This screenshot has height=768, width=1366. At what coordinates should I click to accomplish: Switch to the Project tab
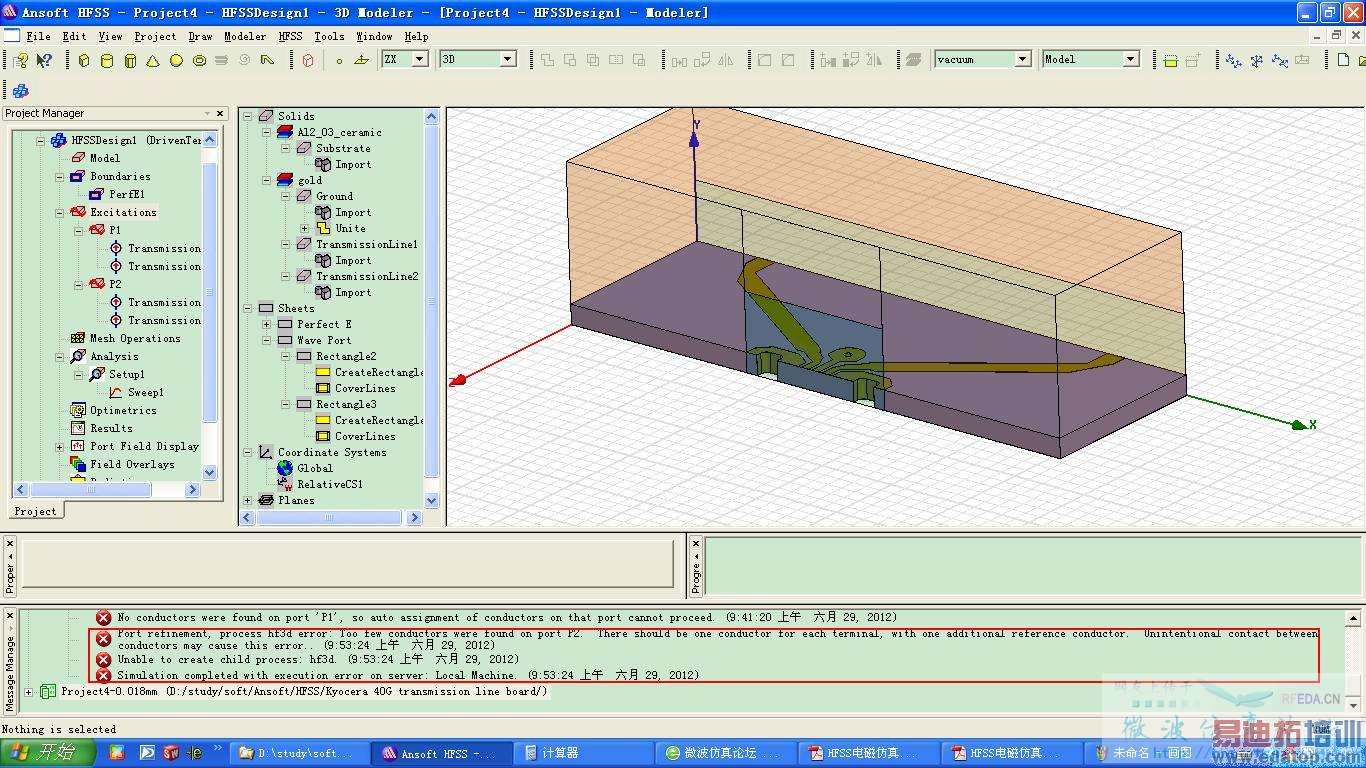35,511
